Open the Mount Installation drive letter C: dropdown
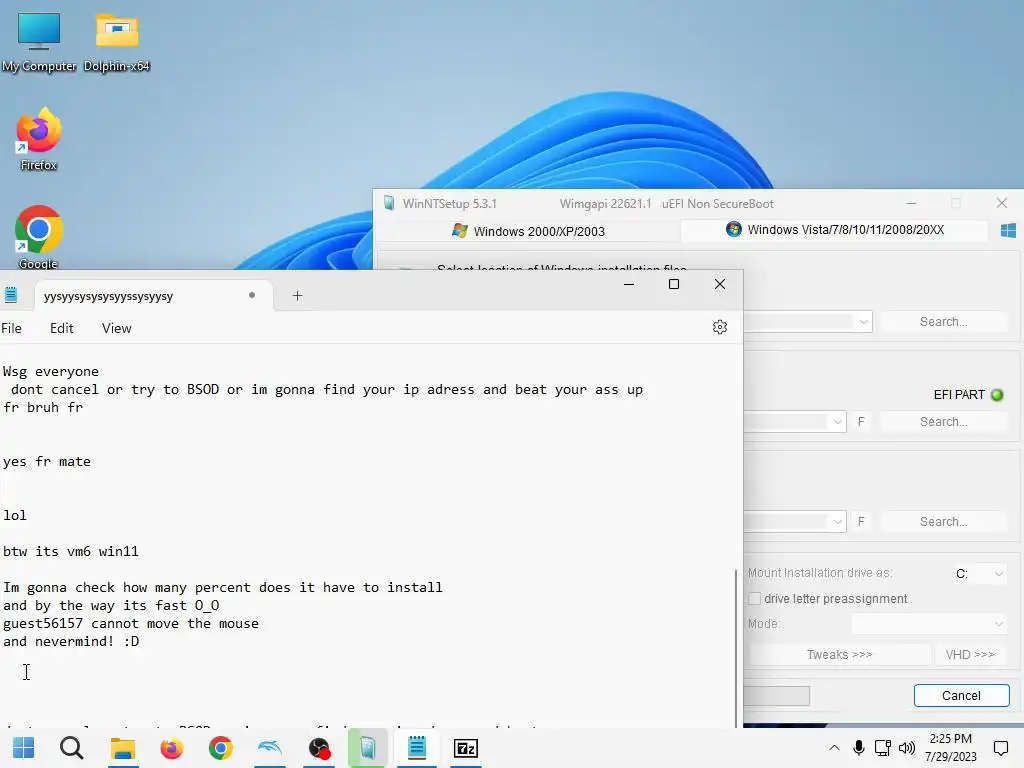 979,573
